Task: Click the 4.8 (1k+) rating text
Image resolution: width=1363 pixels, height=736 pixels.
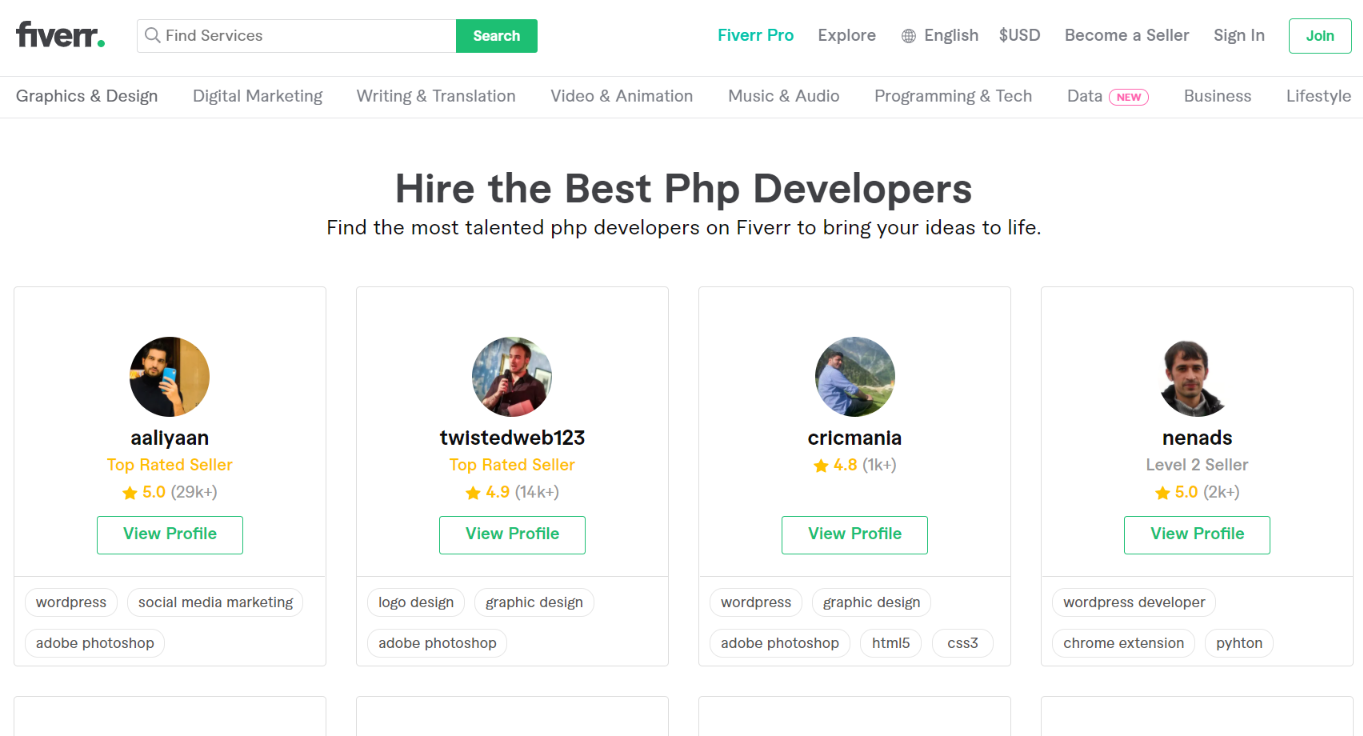Action: 865,466
